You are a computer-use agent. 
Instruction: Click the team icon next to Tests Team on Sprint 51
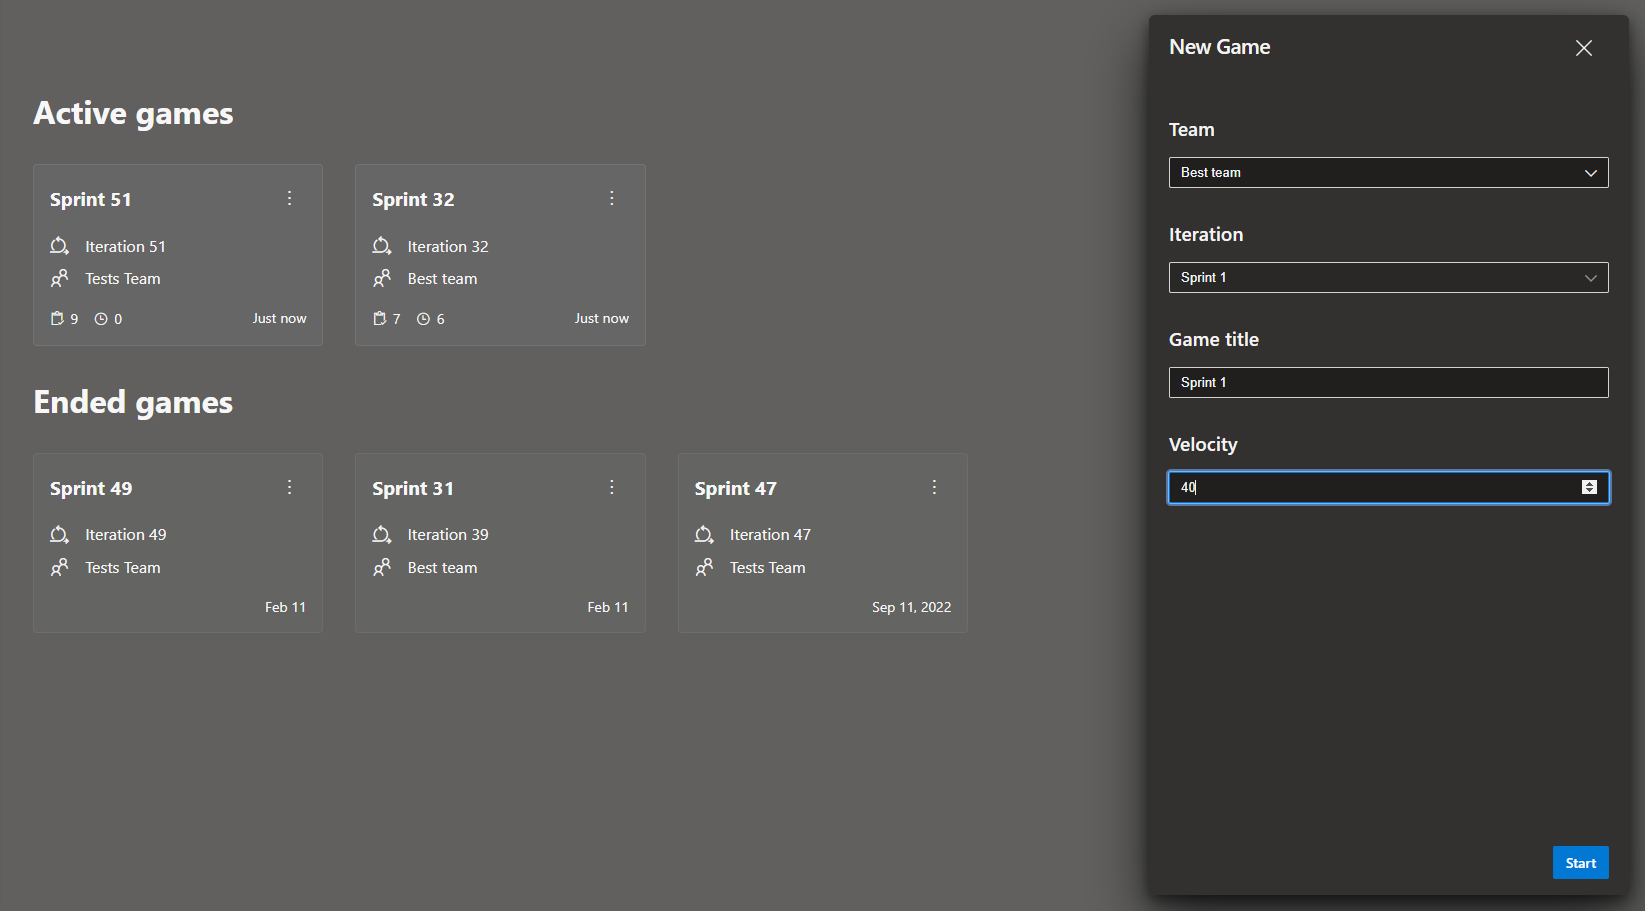tap(59, 278)
